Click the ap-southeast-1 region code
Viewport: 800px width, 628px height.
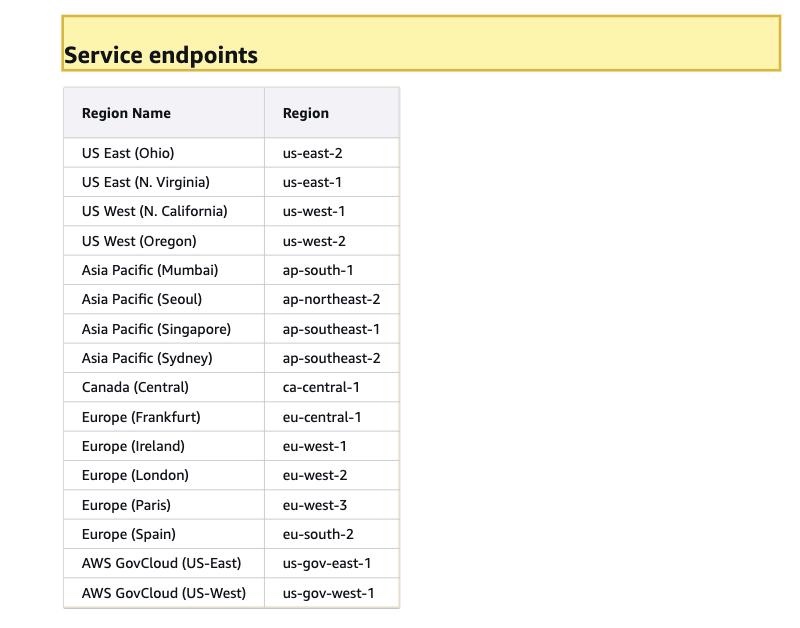click(331, 330)
